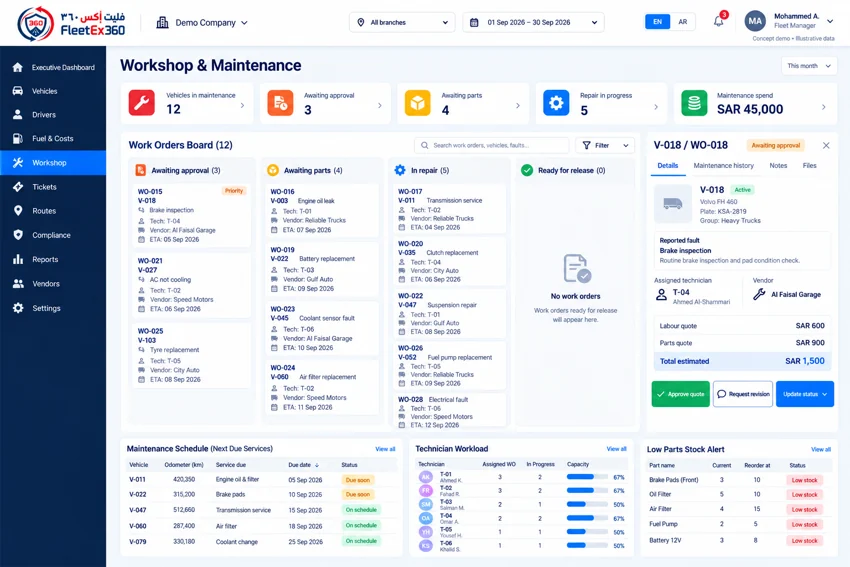Click the Due soon status for V-011
850x567 pixels.
(x=358, y=480)
